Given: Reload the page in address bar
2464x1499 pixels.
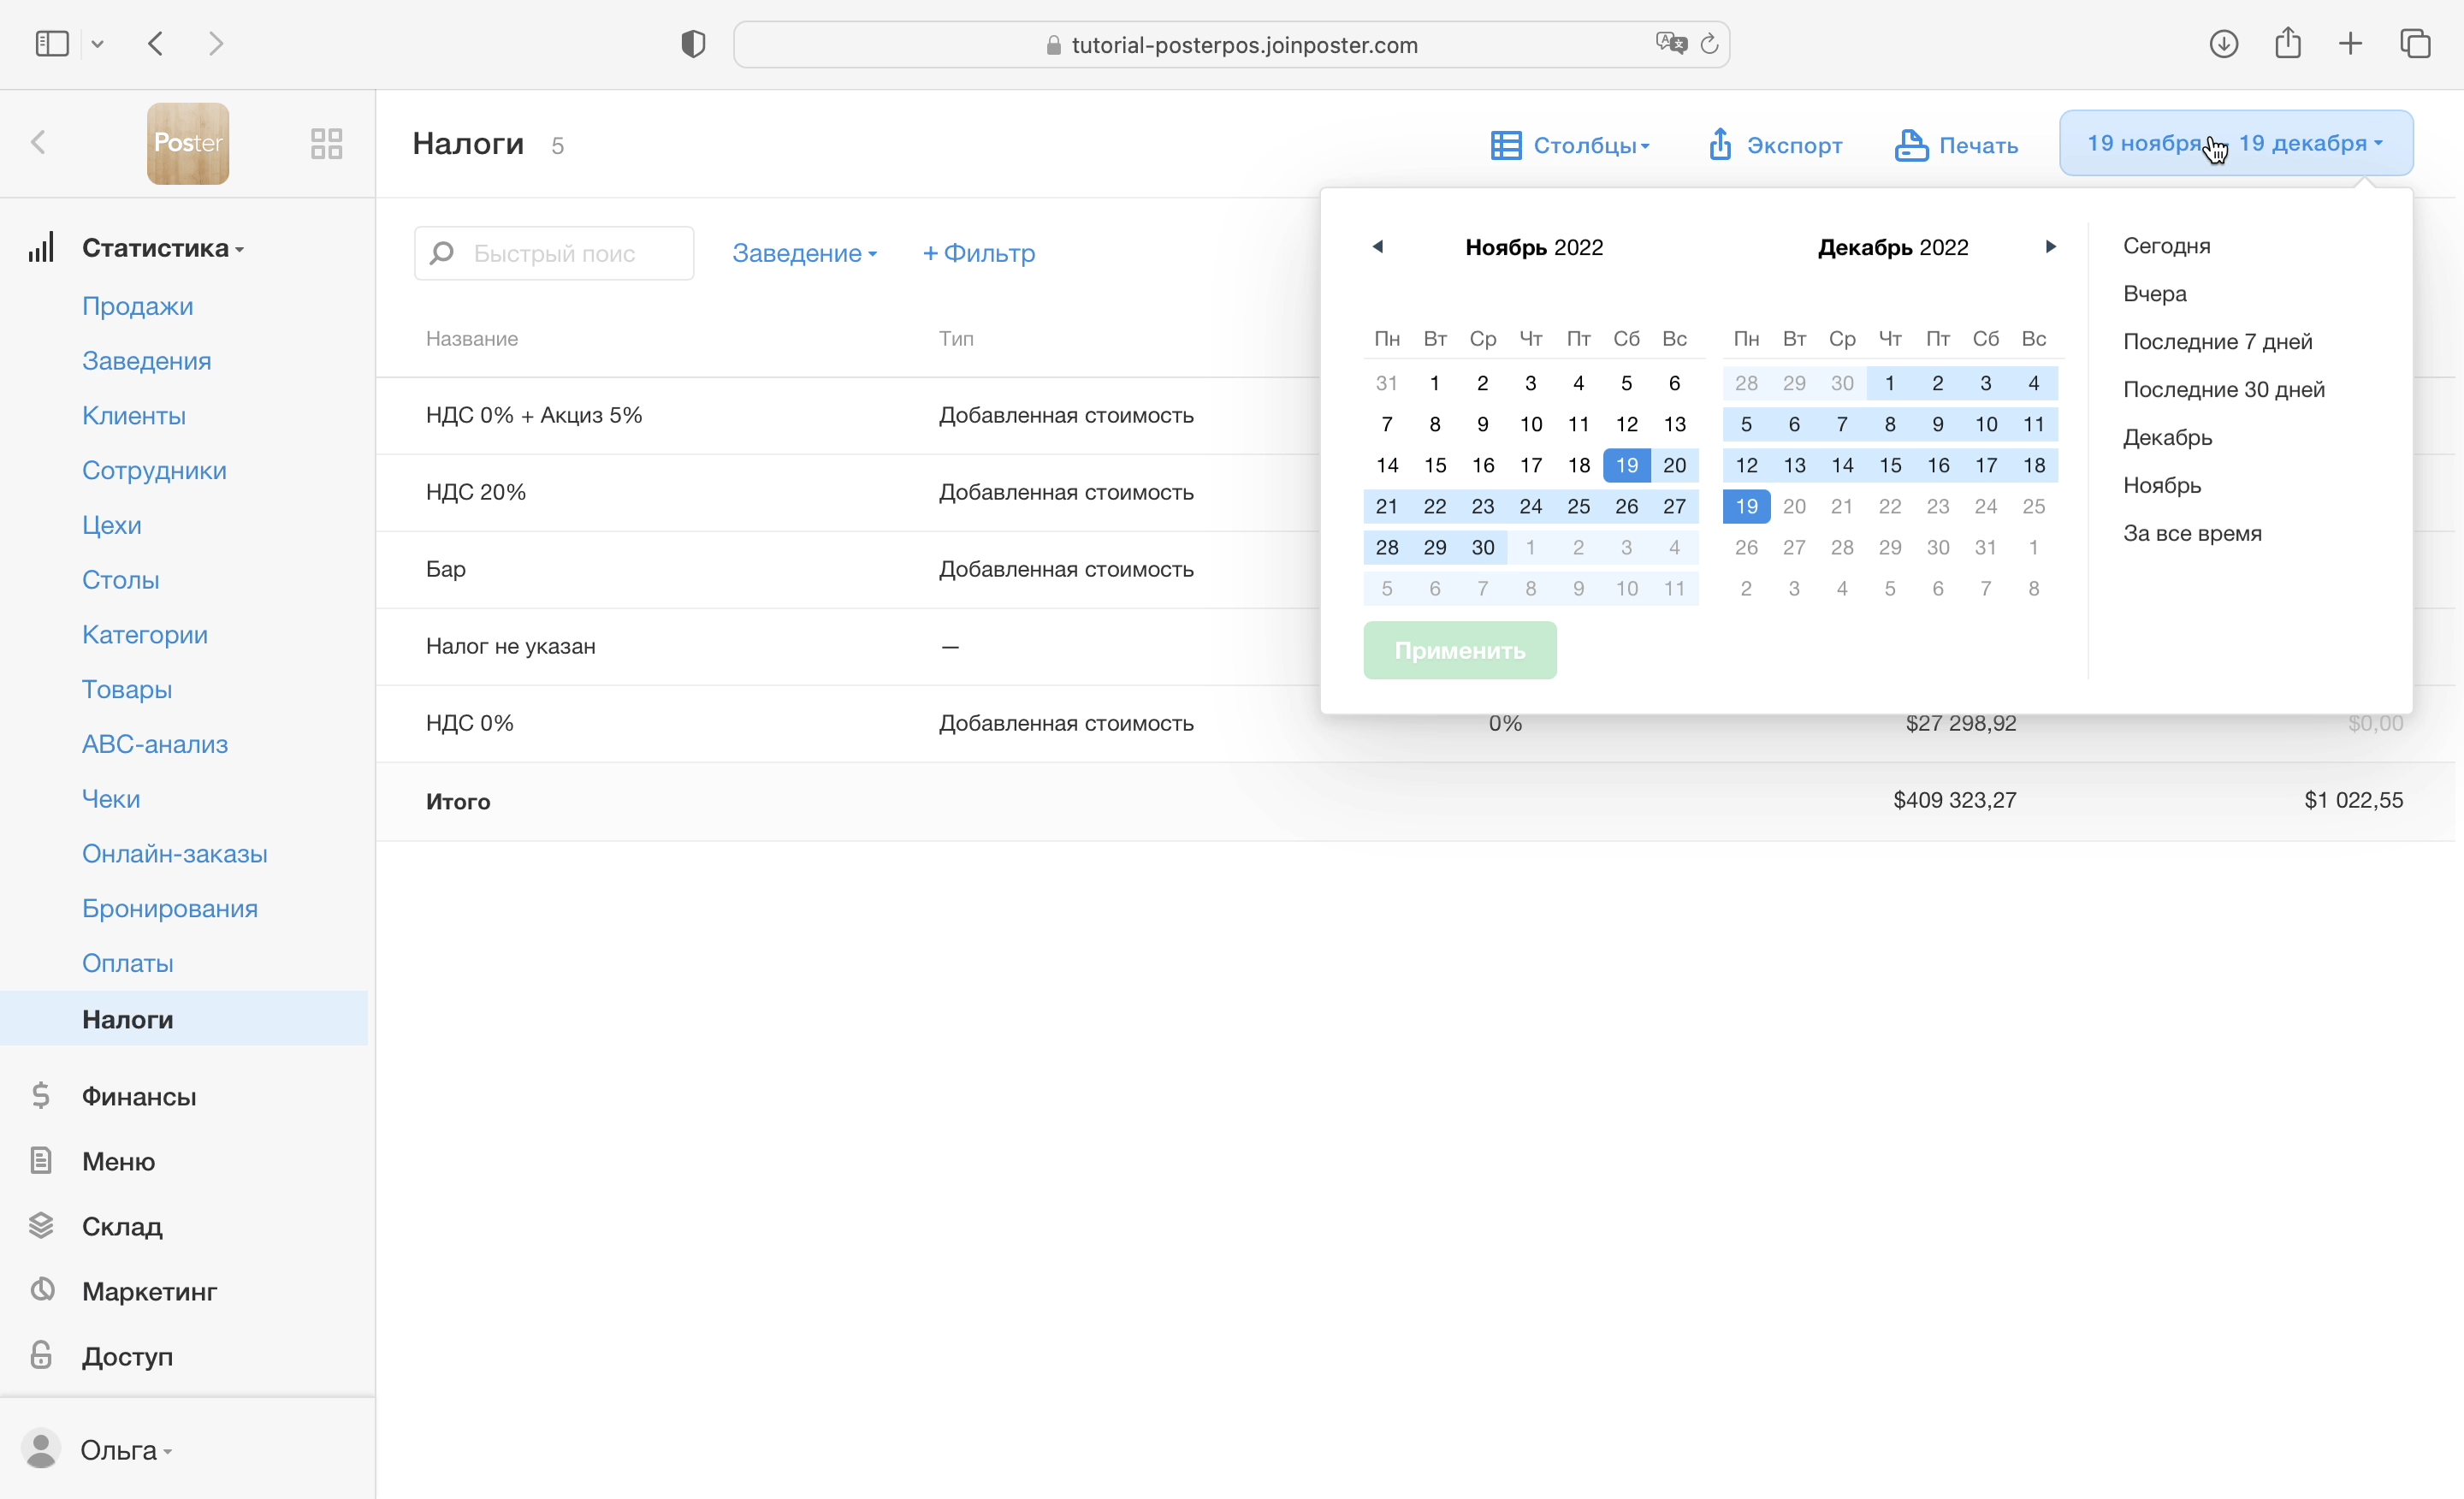Looking at the screenshot, I should click(x=1709, y=44).
